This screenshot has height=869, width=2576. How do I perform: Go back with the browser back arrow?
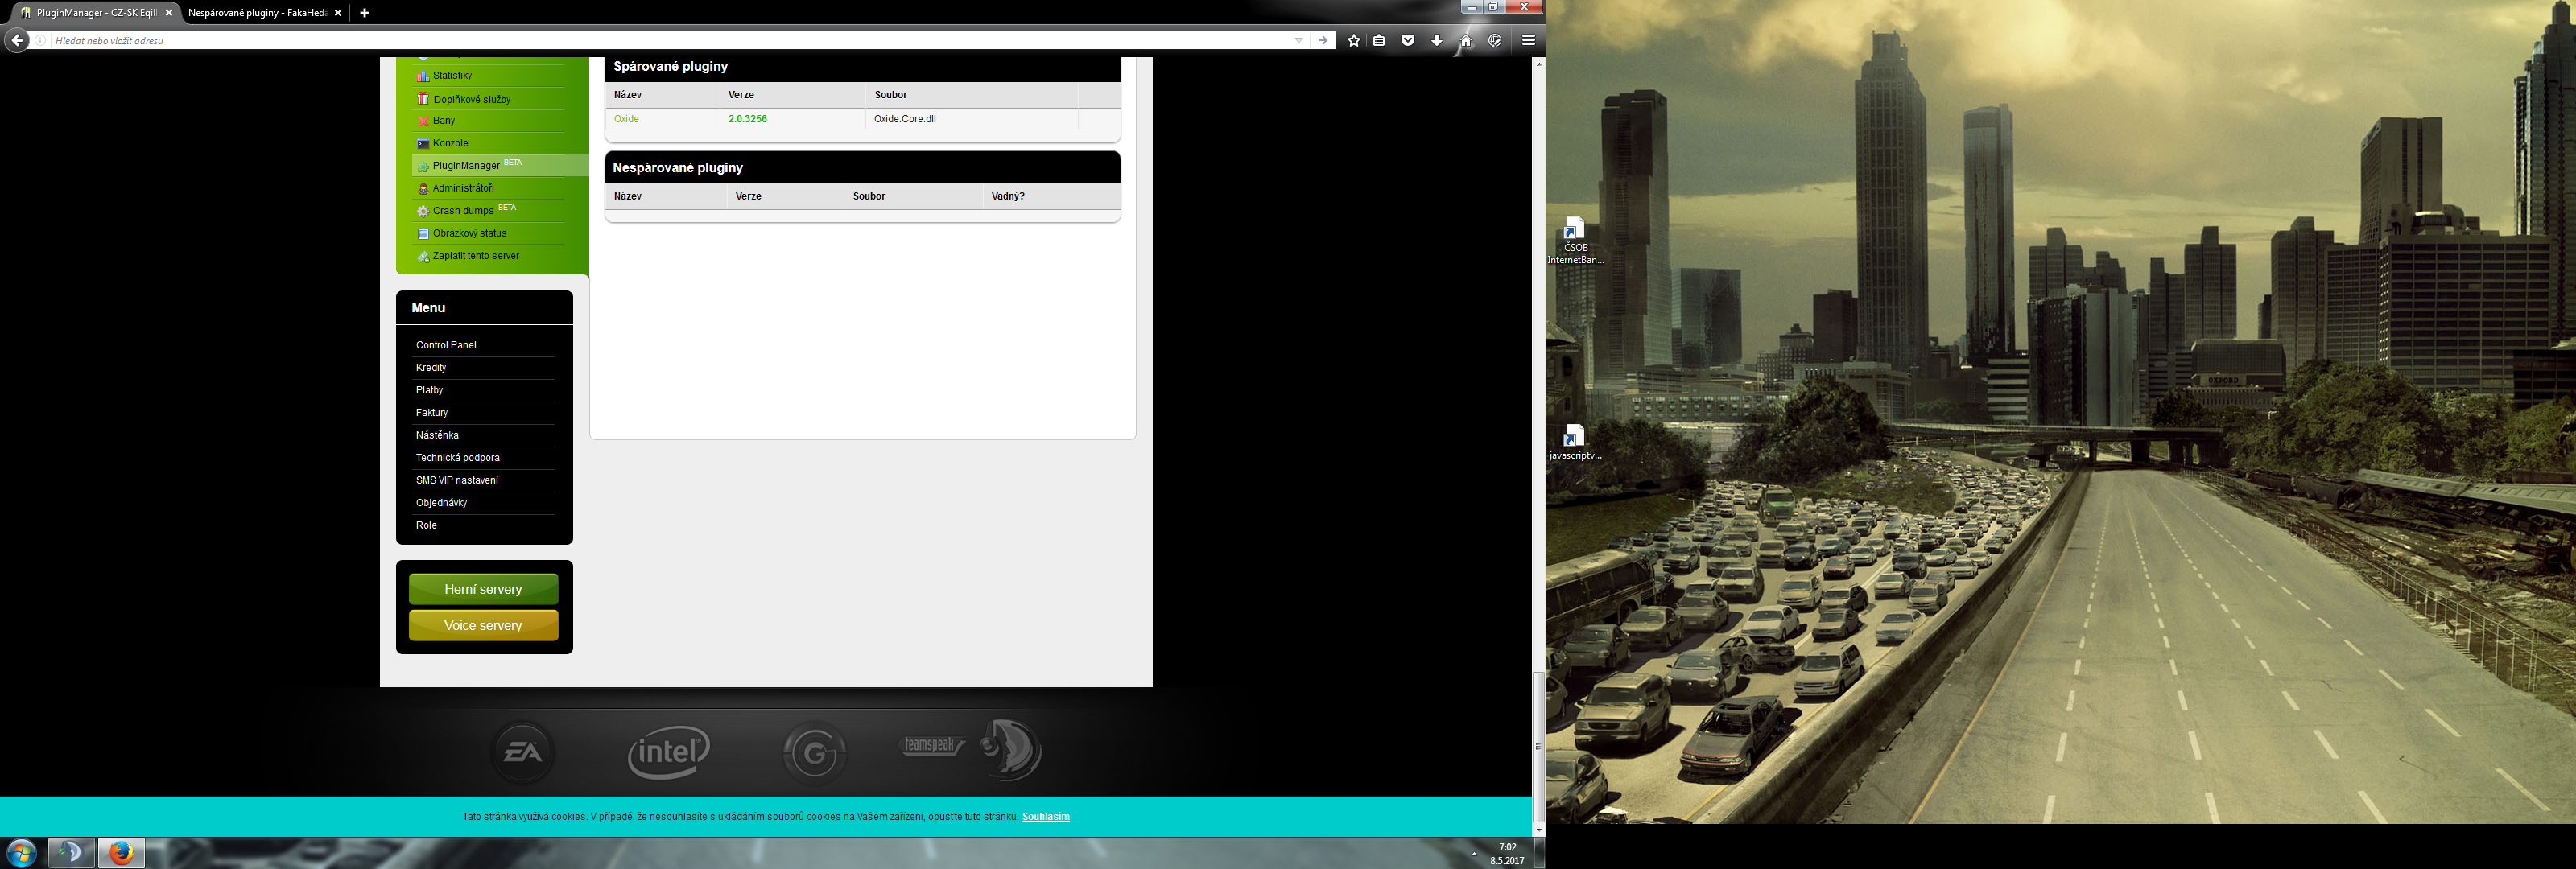coord(17,40)
